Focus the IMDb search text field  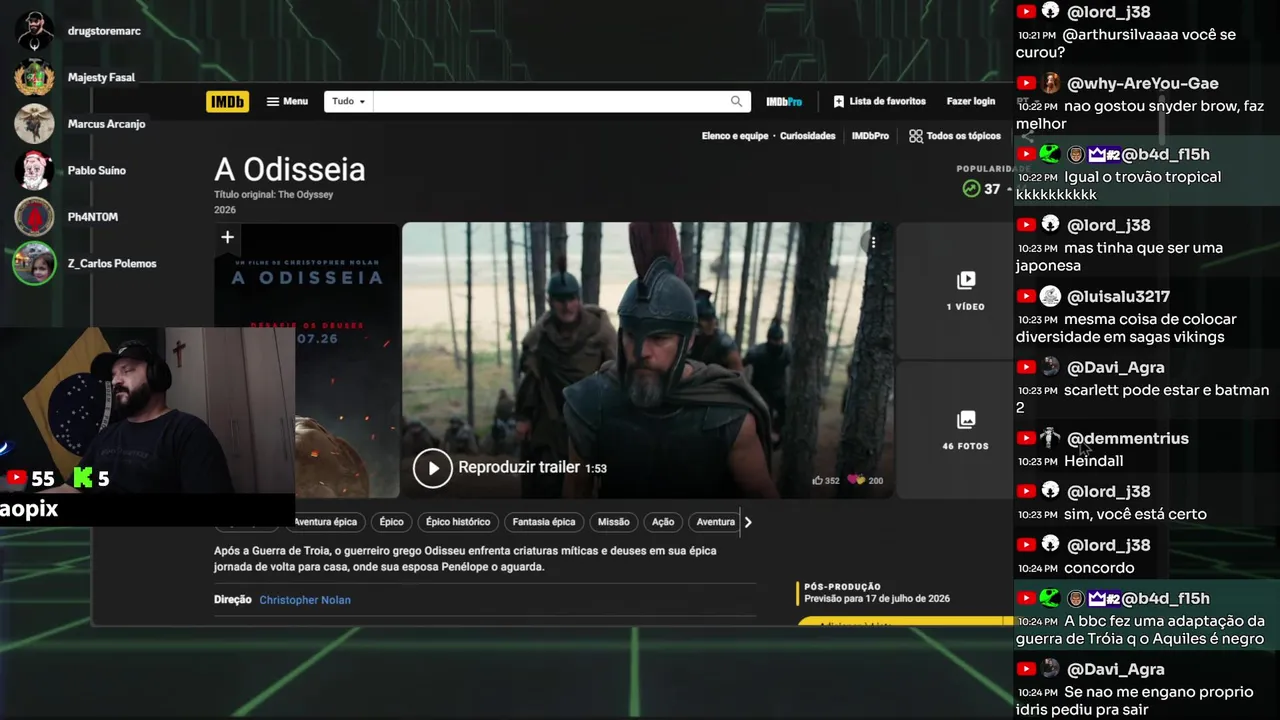550,101
